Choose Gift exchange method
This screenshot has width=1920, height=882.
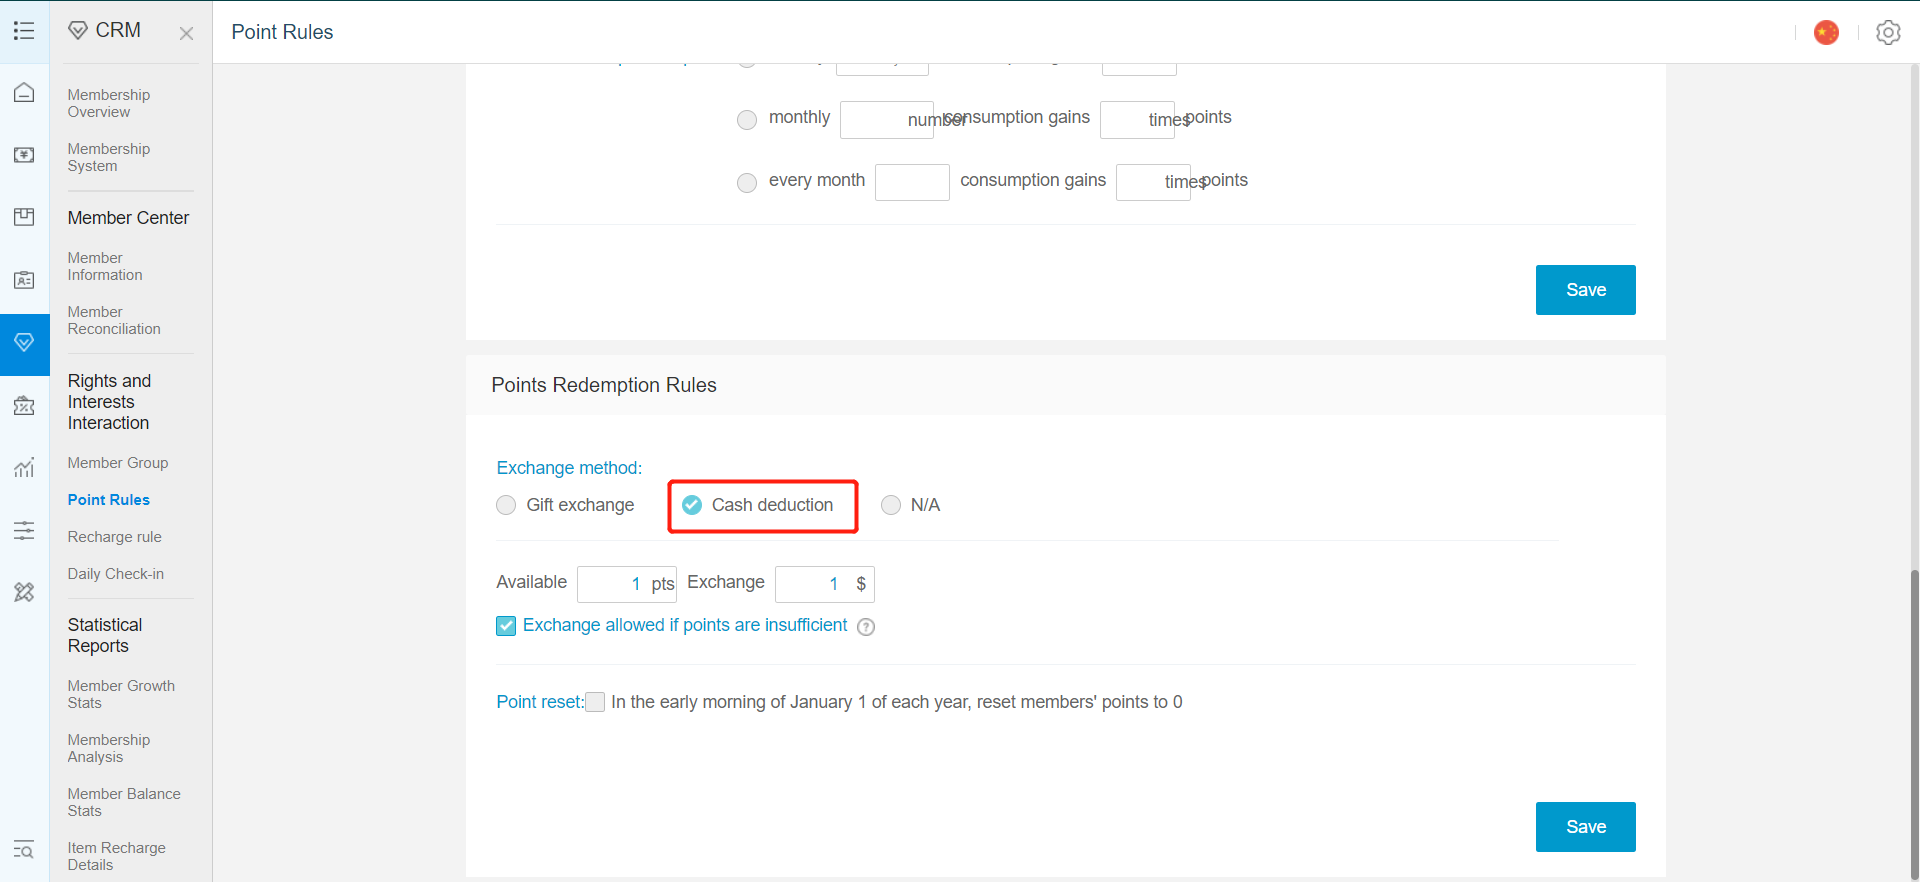[506, 505]
